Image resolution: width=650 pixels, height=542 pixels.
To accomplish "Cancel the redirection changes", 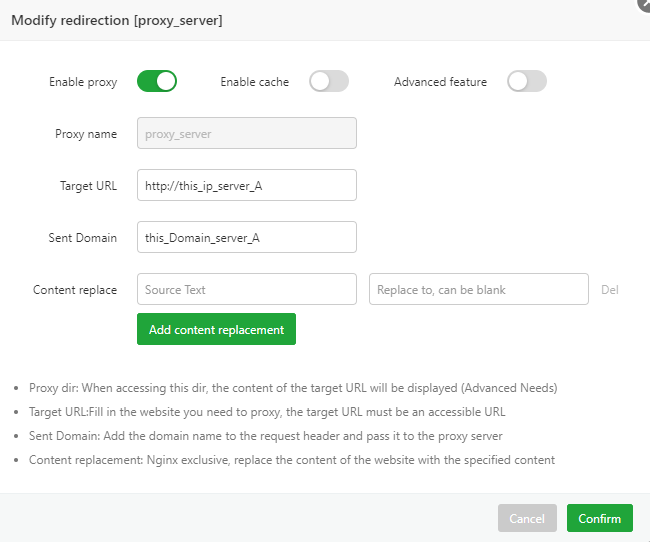I will pyautogui.click(x=527, y=518).
